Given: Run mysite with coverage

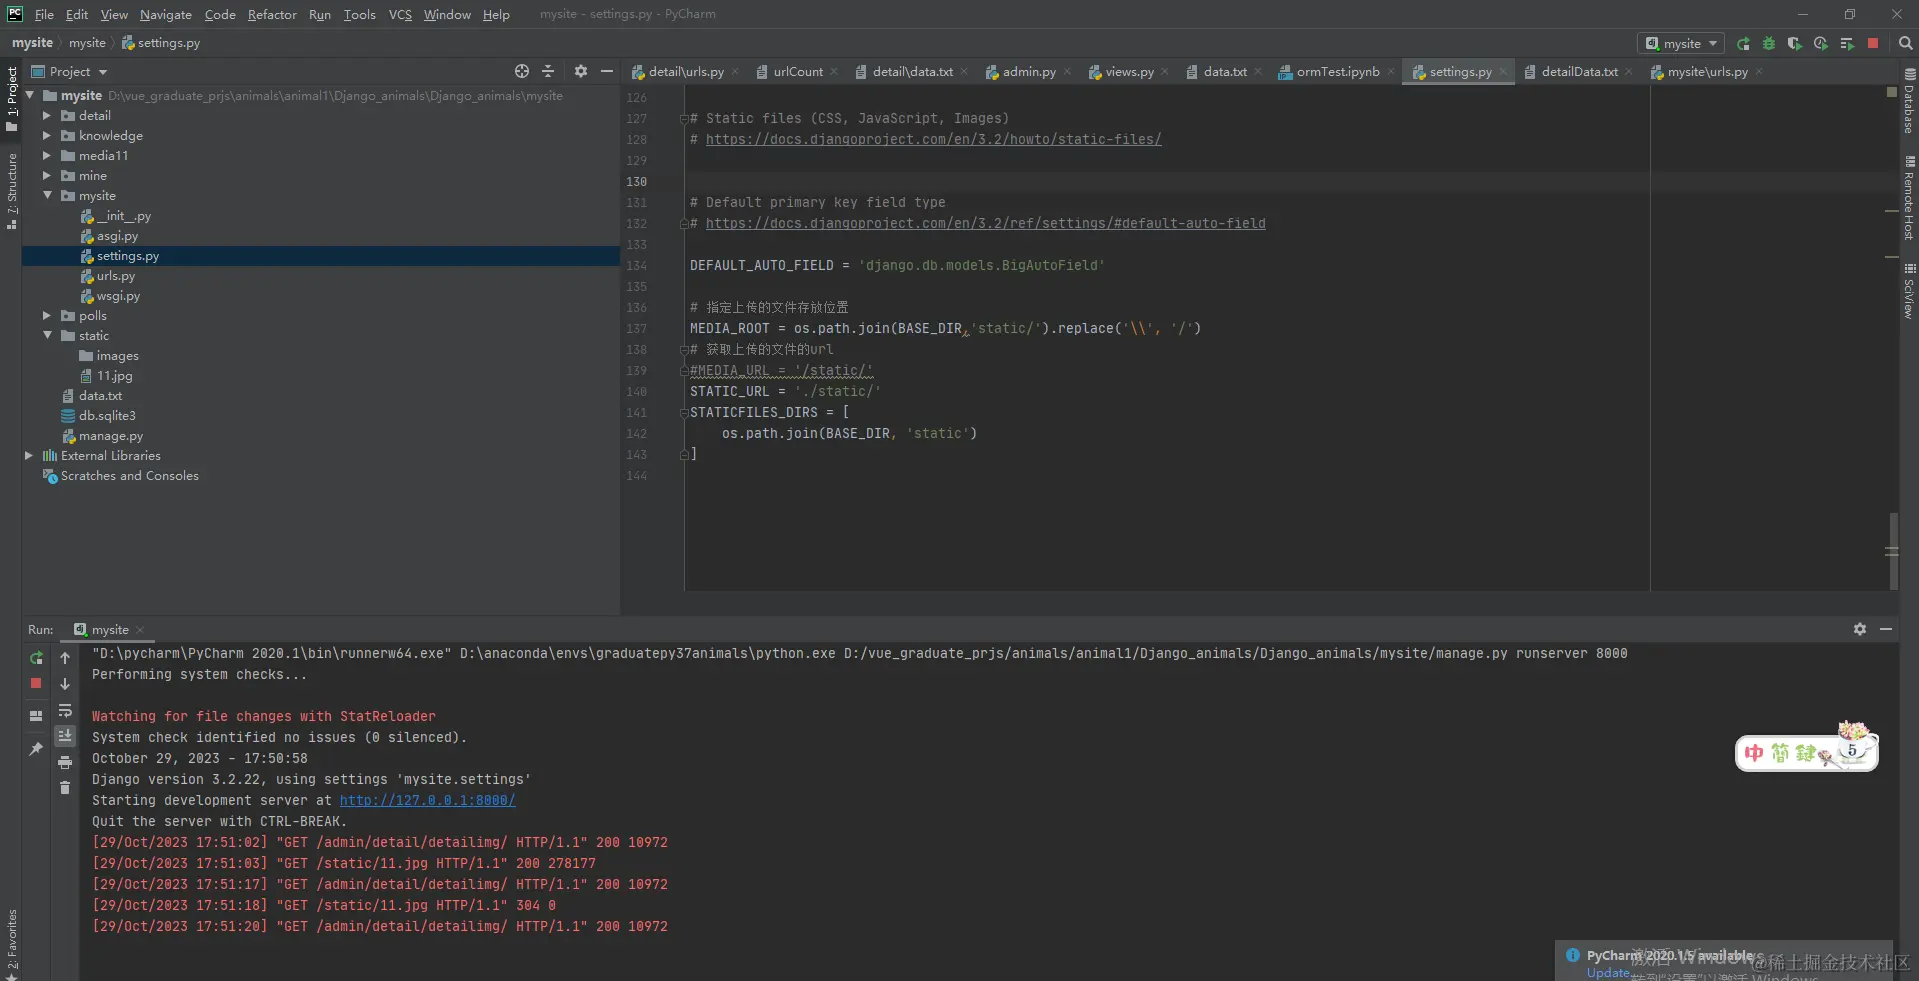Looking at the screenshot, I should 1794,44.
